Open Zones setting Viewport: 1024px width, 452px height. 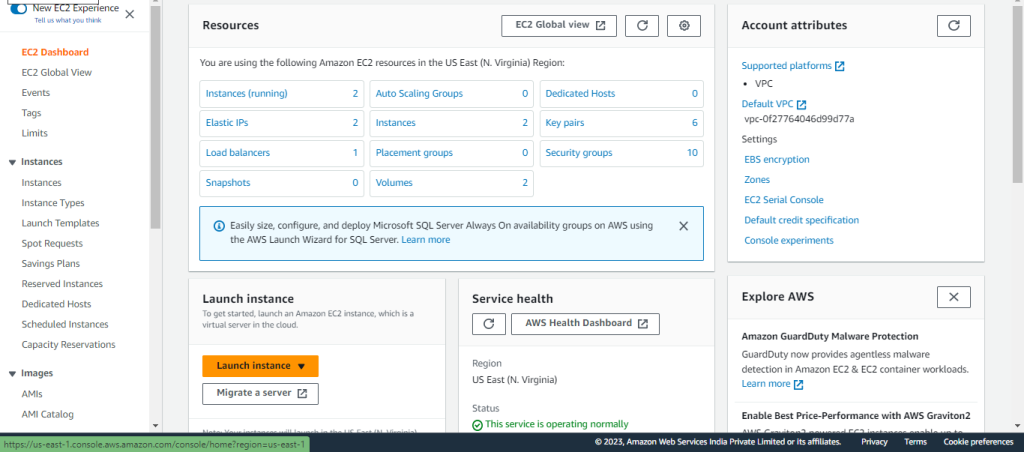point(757,180)
